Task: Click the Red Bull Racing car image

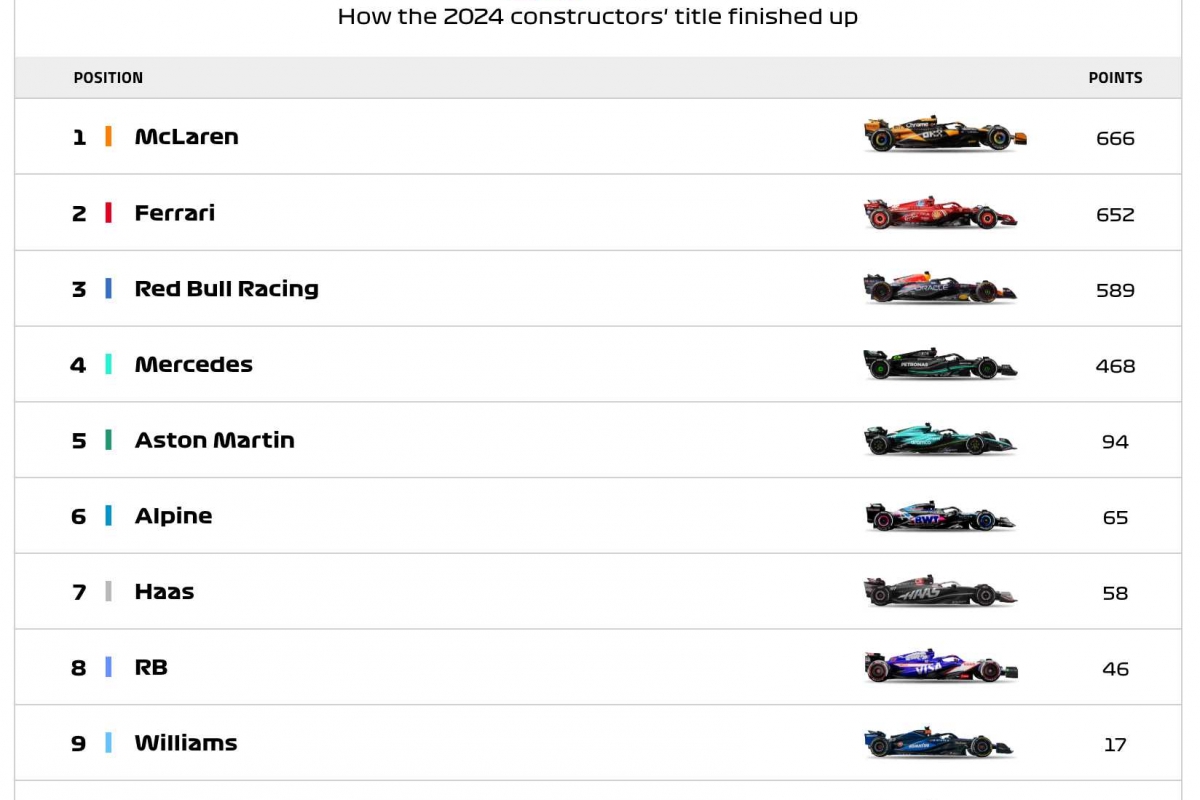Action: [x=940, y=288]
